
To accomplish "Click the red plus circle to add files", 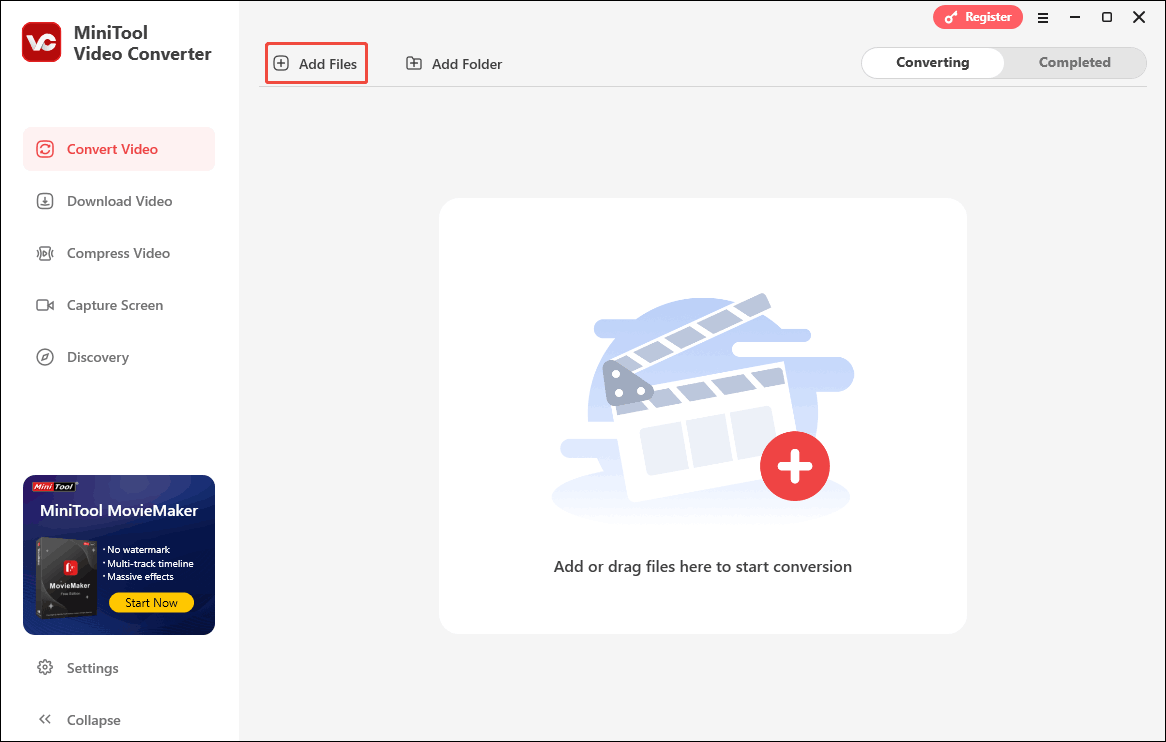I will coord(794,466).
